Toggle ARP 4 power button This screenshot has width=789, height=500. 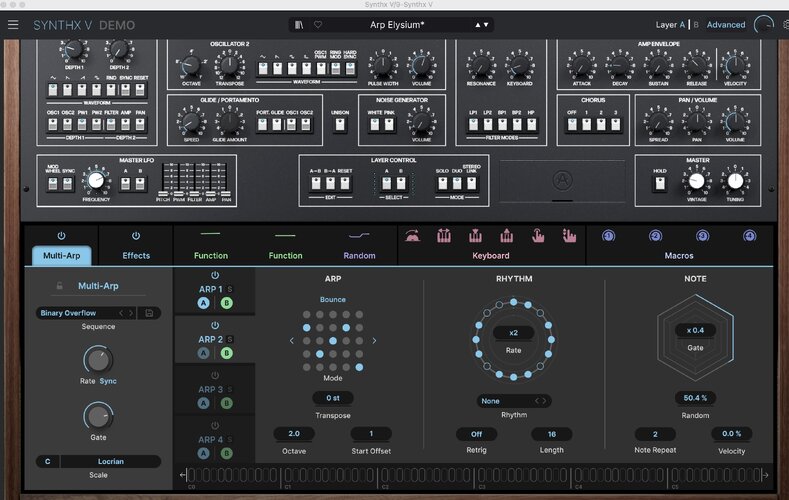click(215, 426)
